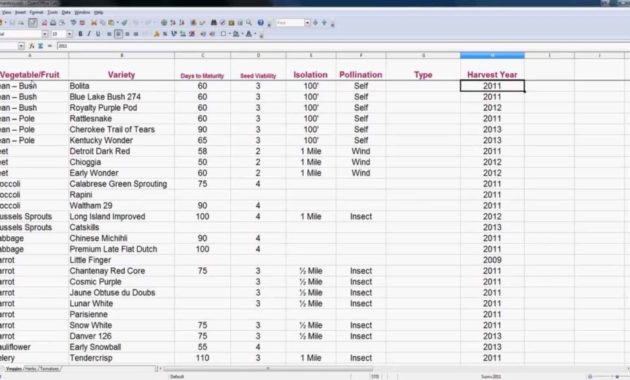Sort the column ascending

point(173,23)
